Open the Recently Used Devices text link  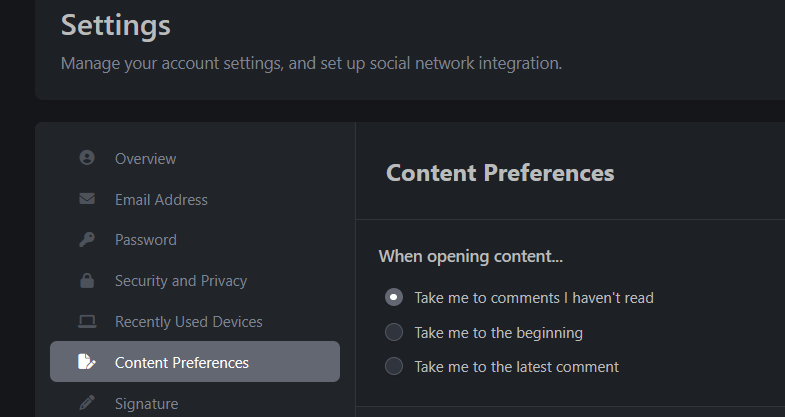(x=188, y=322)
